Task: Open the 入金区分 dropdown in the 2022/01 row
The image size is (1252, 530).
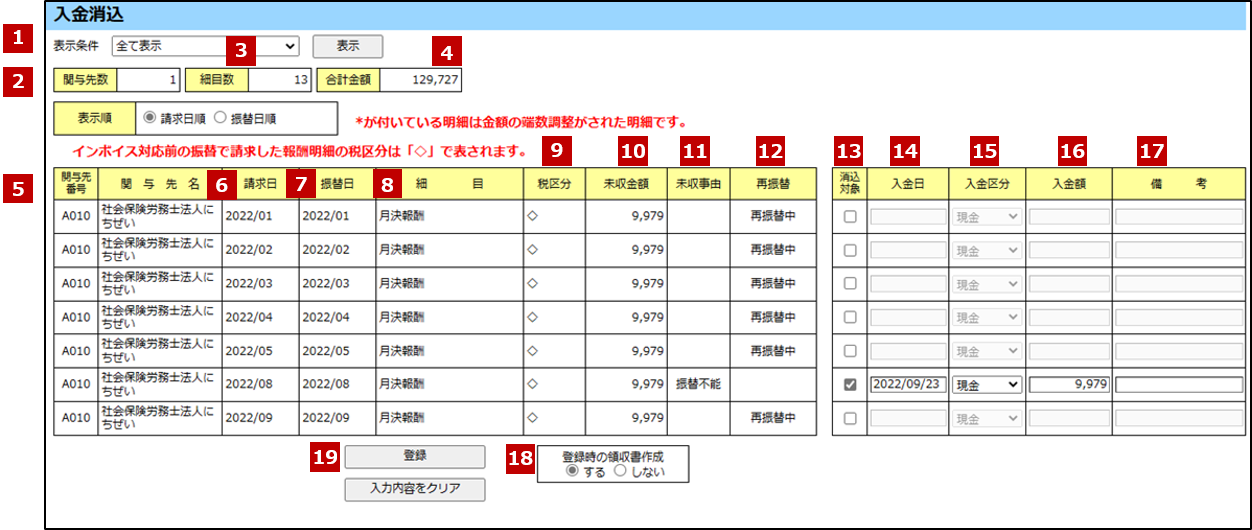Action: [986, 217]
